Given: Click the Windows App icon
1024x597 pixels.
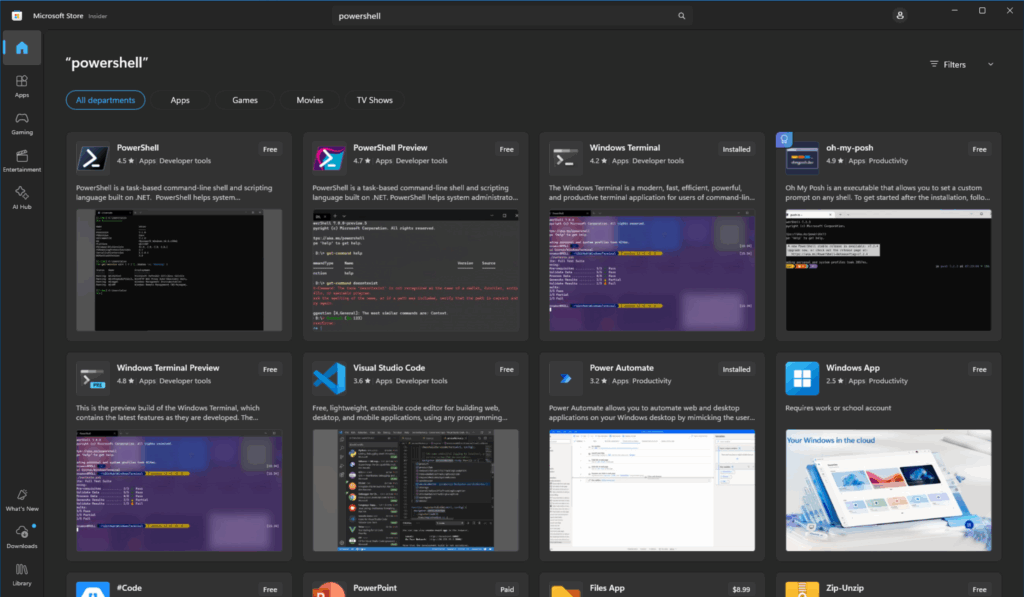Looking at the screenshot, I should (802, 378).
